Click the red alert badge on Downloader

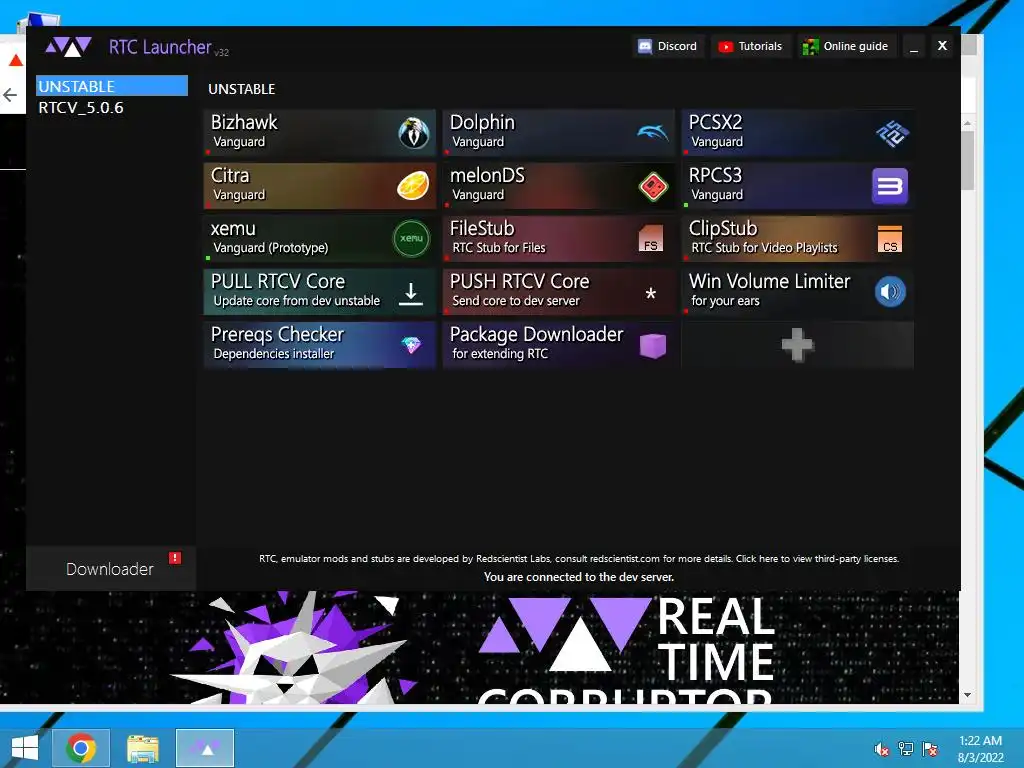(175, 558)
